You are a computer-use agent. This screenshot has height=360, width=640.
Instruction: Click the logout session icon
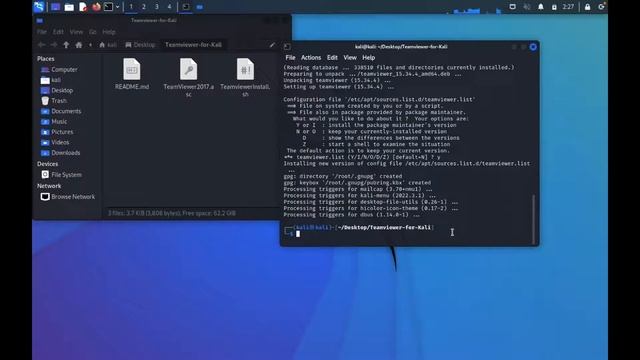tap(602, 7)
